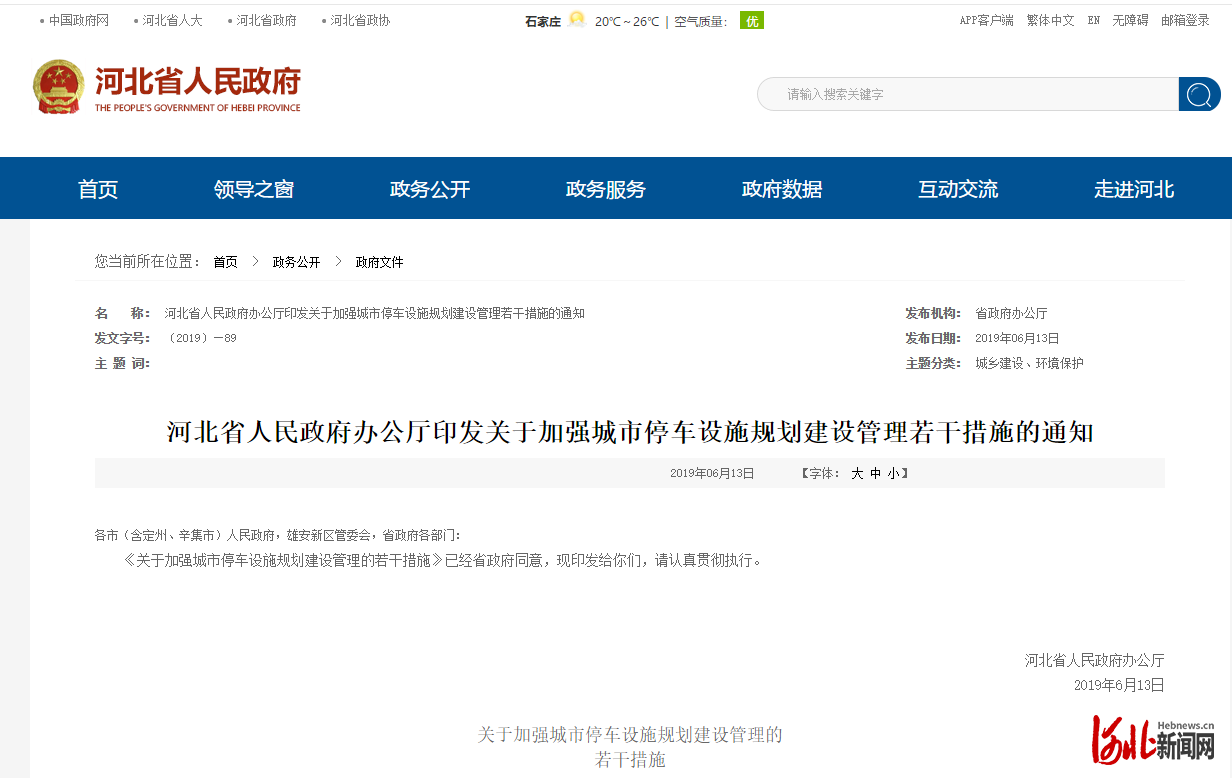Open the 政务服务 dropdown menu
This screenshot has width=1232, height=778.
604,188
